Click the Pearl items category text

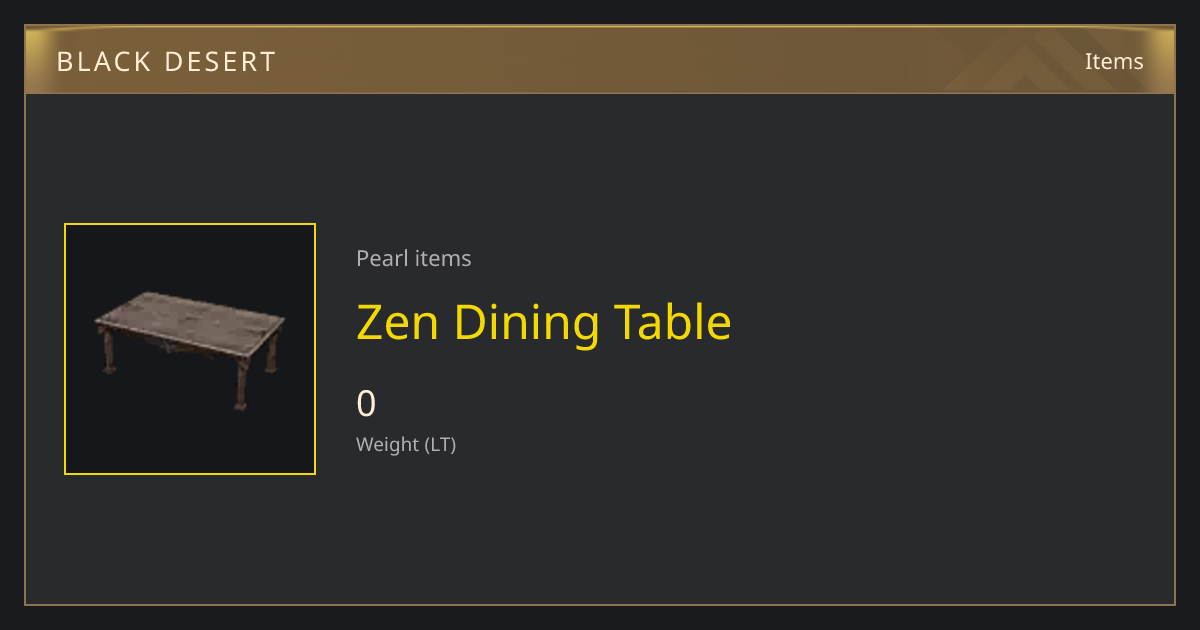click(413, 258)
